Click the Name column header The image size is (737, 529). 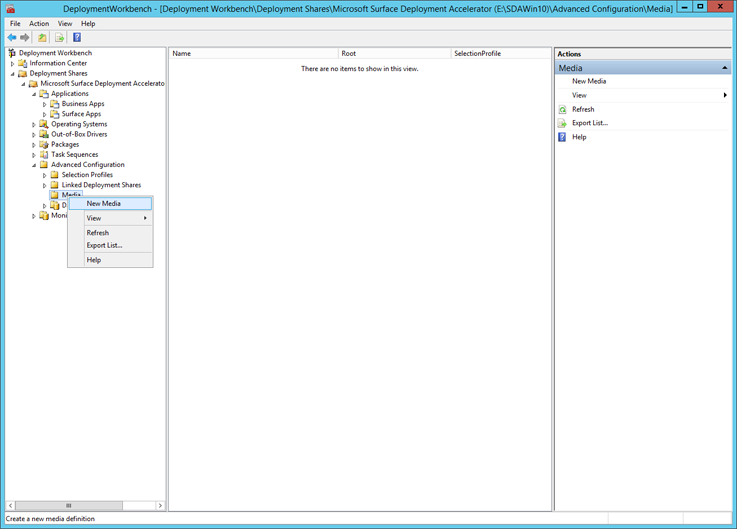pos(182,53)
